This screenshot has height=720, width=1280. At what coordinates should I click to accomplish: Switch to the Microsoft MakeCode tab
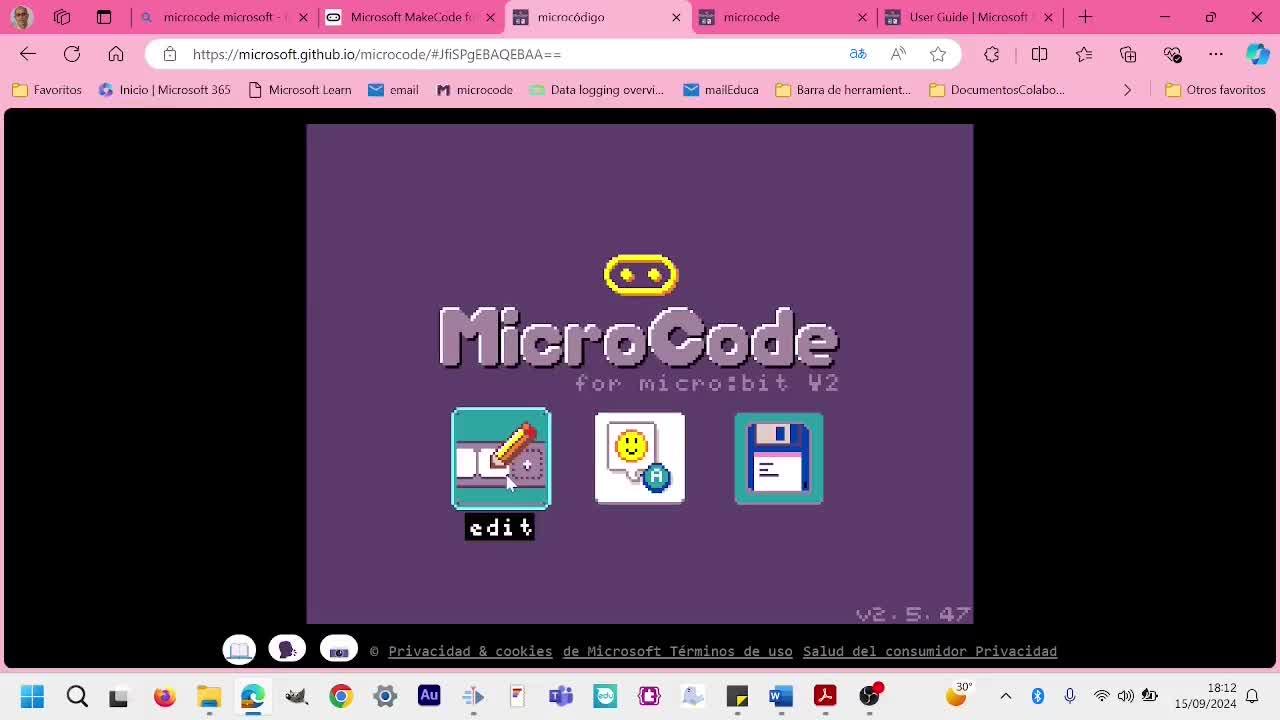point(410,17)
